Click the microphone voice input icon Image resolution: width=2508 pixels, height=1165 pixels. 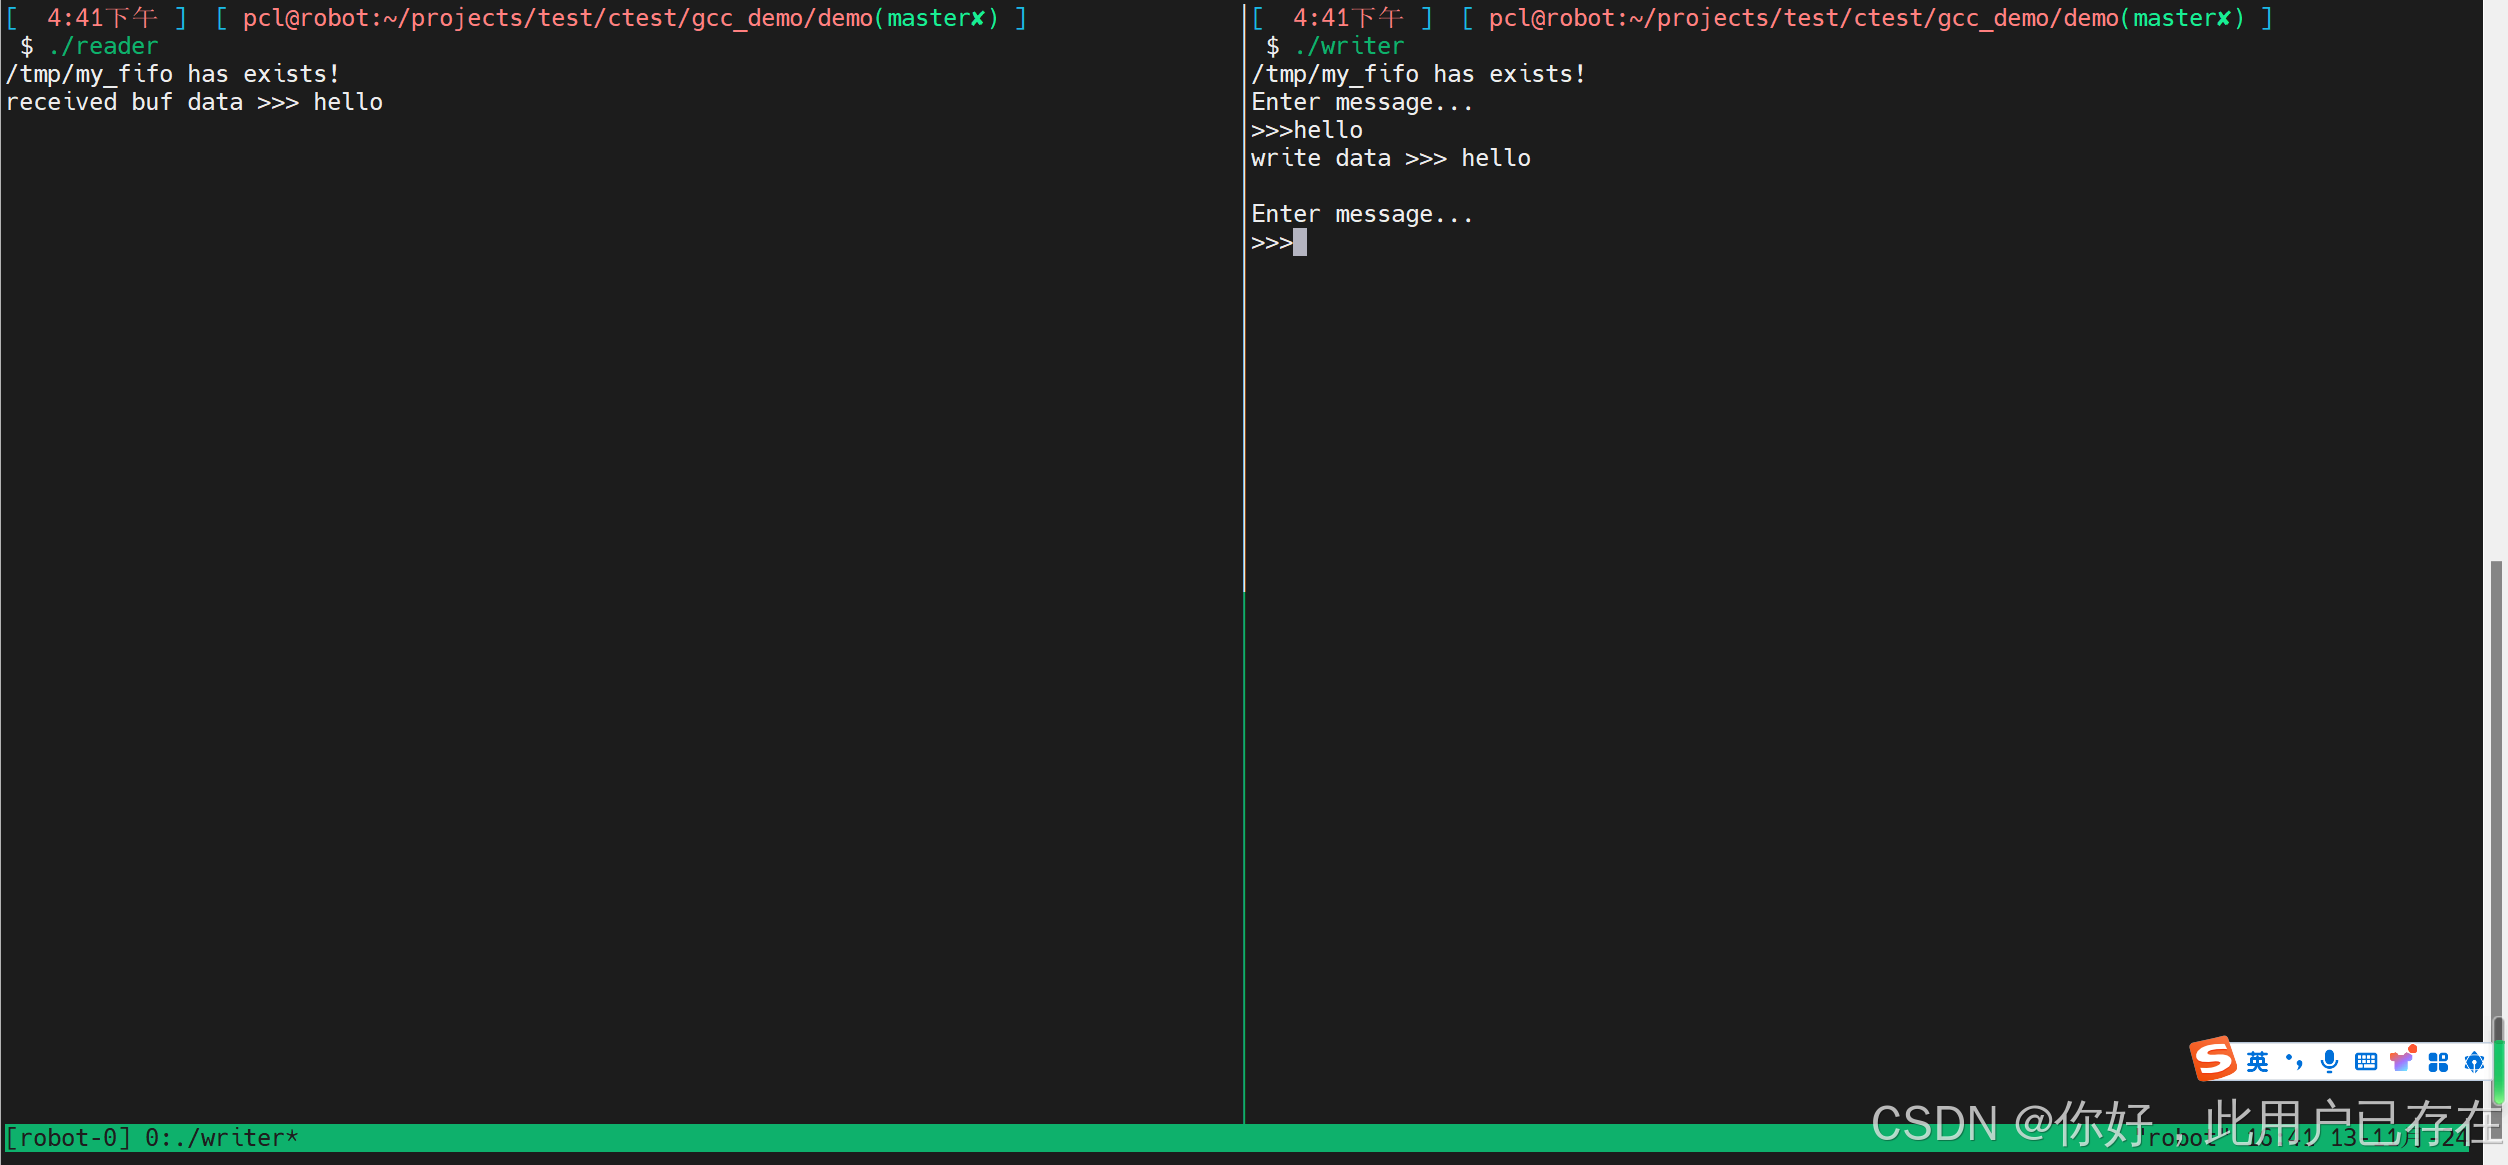pos(2329,1062)
